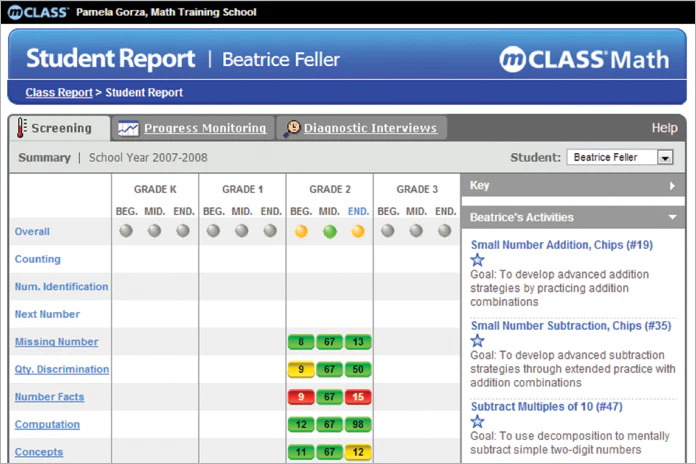
Task: Click Grade 2 BEG orange overall status dot
Action: (x=301, y=231)
